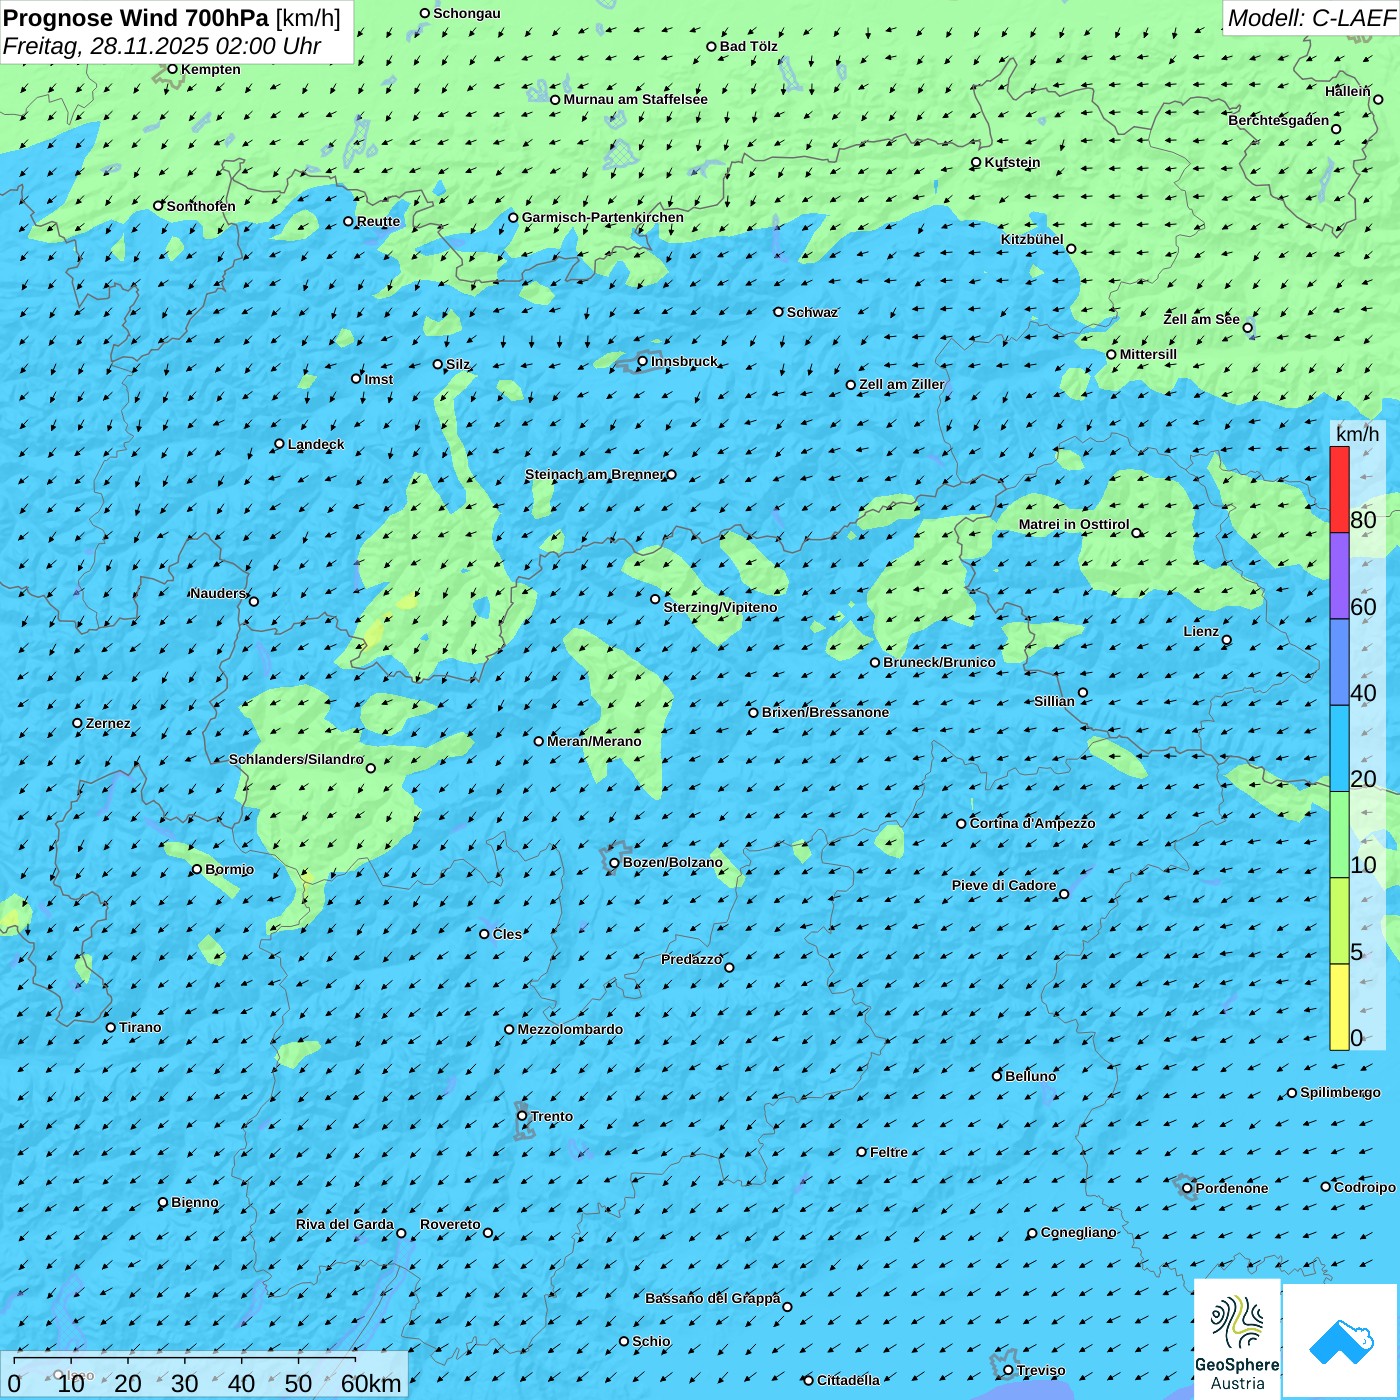Click the 'Conegliano' label

tap(1078, 1232)
